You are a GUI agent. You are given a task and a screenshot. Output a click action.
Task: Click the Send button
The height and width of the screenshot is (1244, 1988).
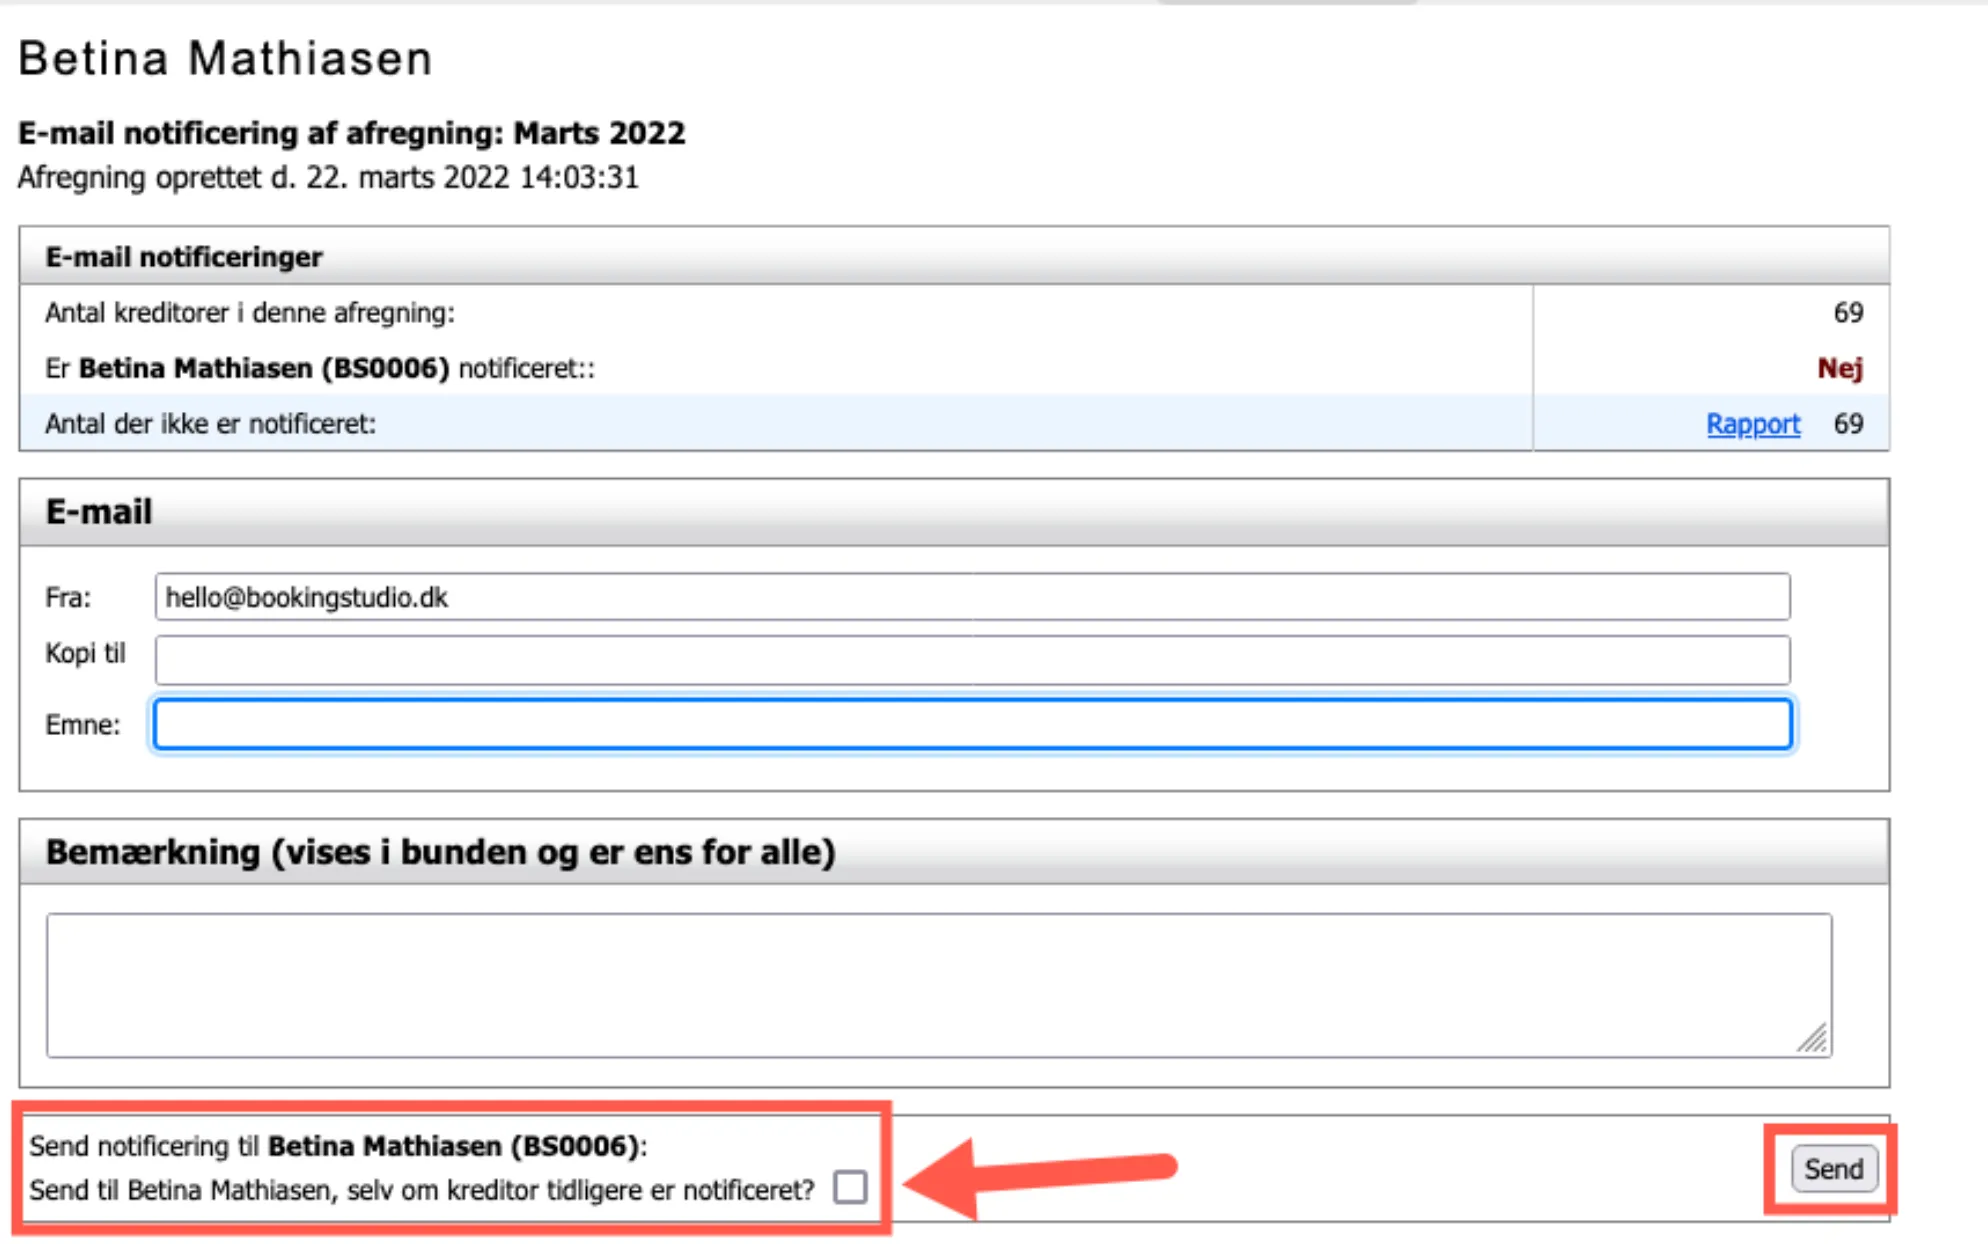tap(1833, 1168)
